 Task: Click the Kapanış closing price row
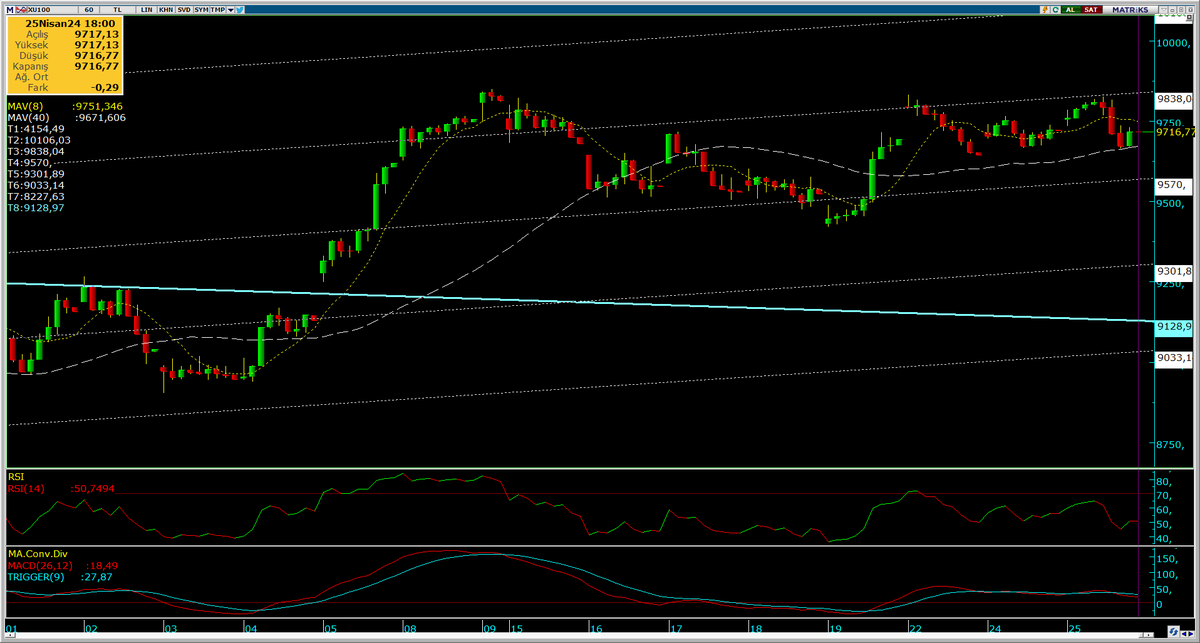[x=66, y=65]
